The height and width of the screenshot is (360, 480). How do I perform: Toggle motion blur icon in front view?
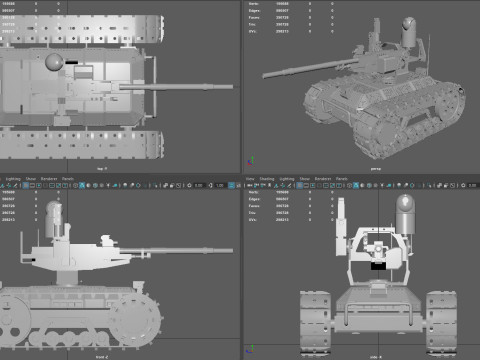(x=132, y=185)
